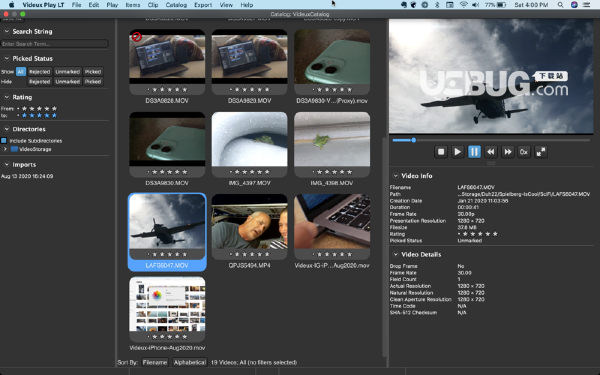Collapse the Rating filter section
This screenshot has width=600, height=375.
[7, 97]
